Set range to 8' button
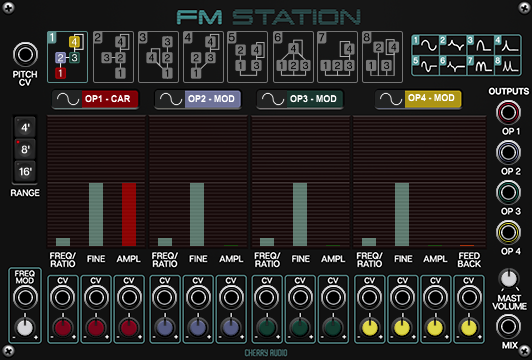Screen dimensions: 532x360 tap(25, 149)
